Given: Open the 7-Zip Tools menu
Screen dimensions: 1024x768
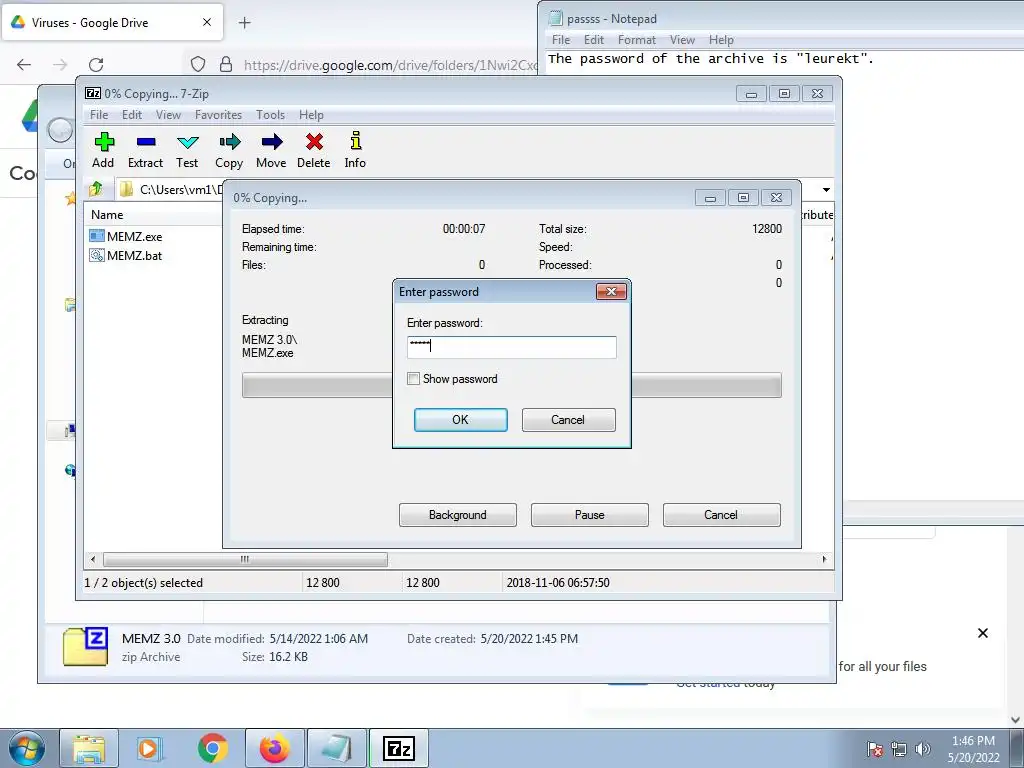Looking at the screenshot, I should (270, 115).
